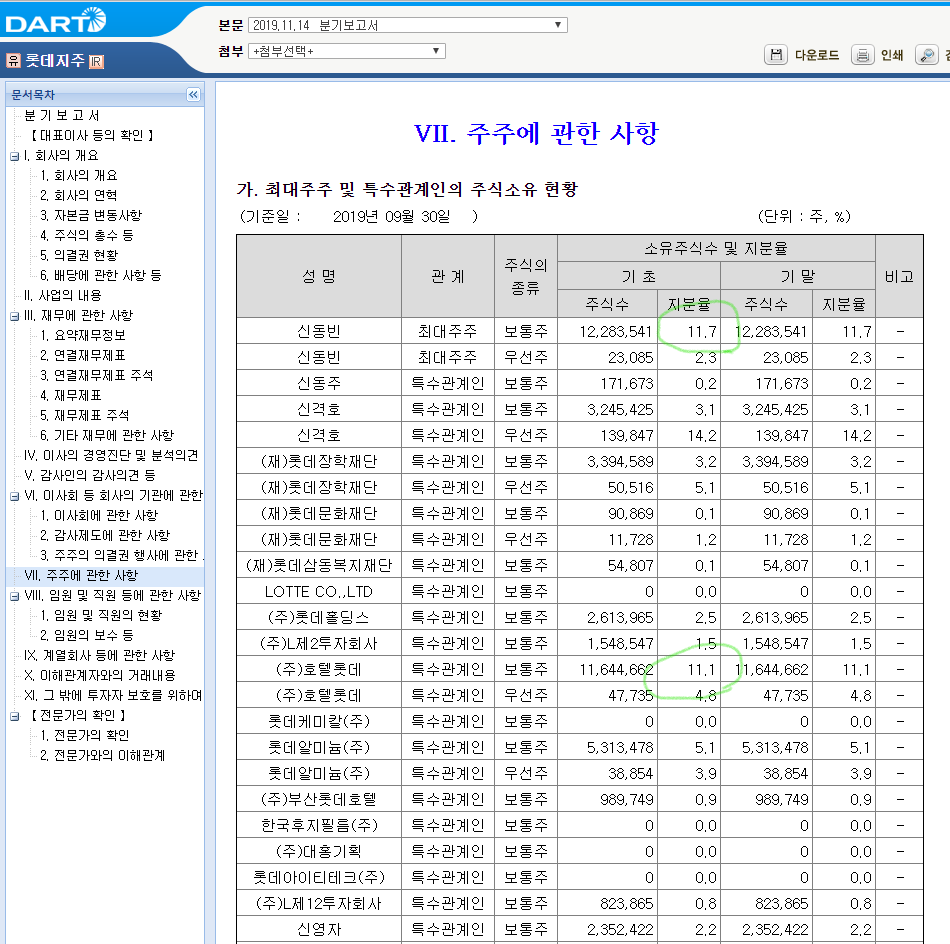The image size is (950, 944).
Task: Click the 인쇄 button label
Action: (892, 55)
